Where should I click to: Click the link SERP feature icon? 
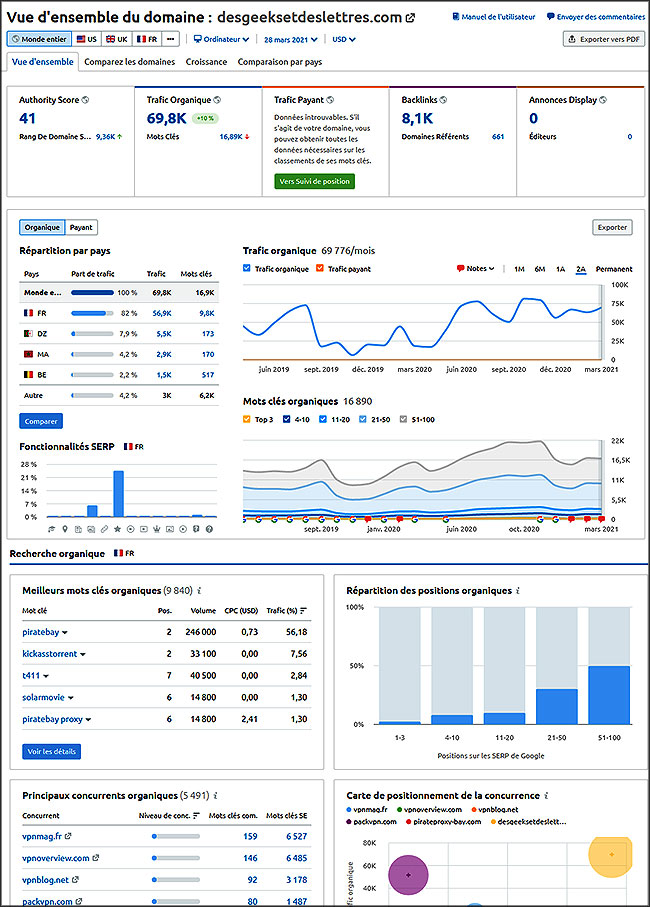click(104, 529)
